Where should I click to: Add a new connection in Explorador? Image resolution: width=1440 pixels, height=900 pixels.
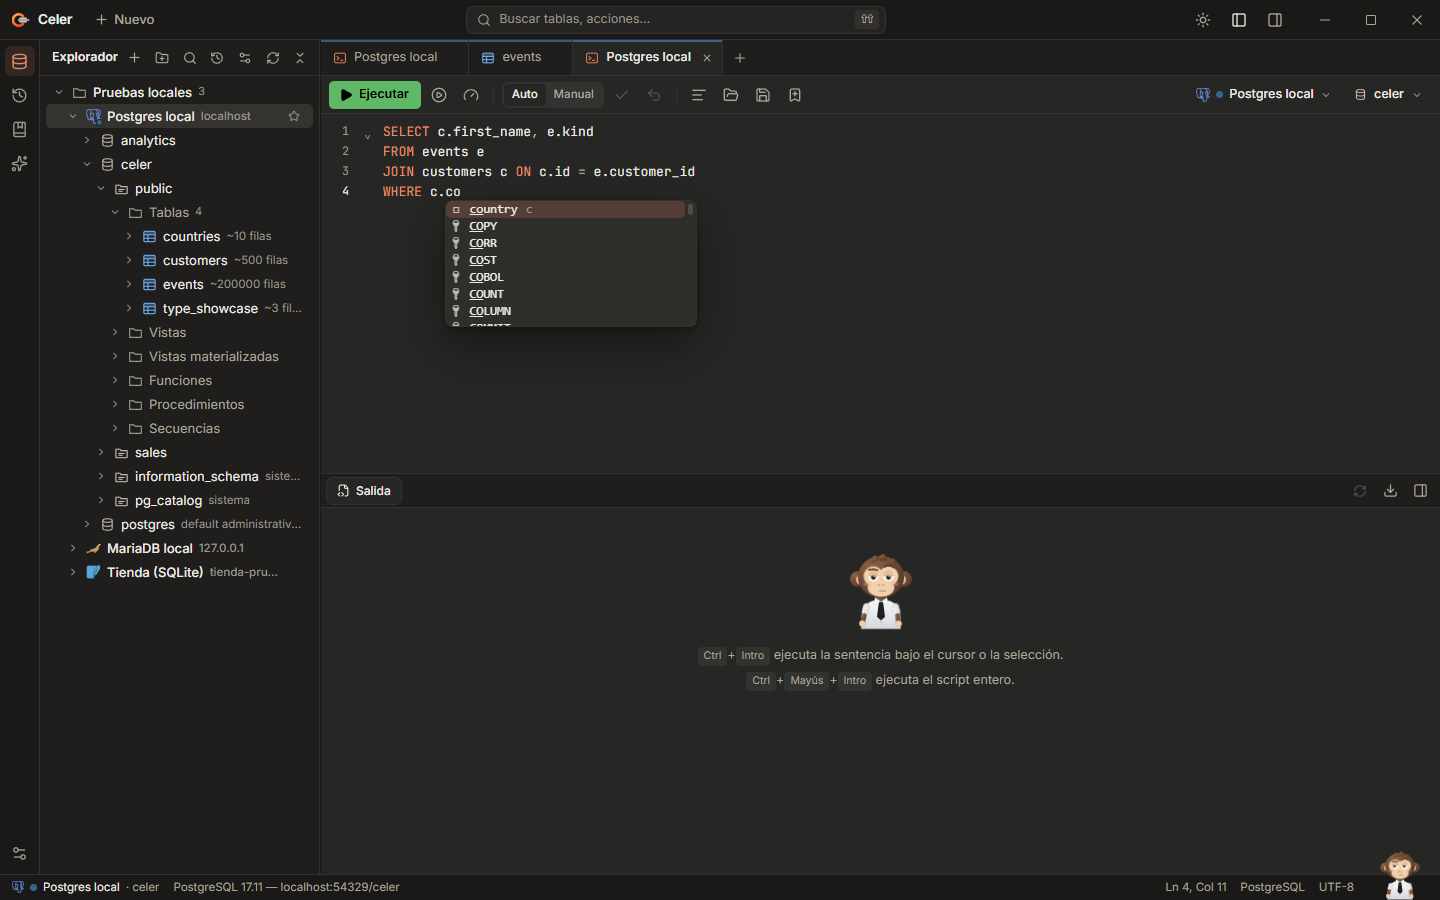[134, 58]
